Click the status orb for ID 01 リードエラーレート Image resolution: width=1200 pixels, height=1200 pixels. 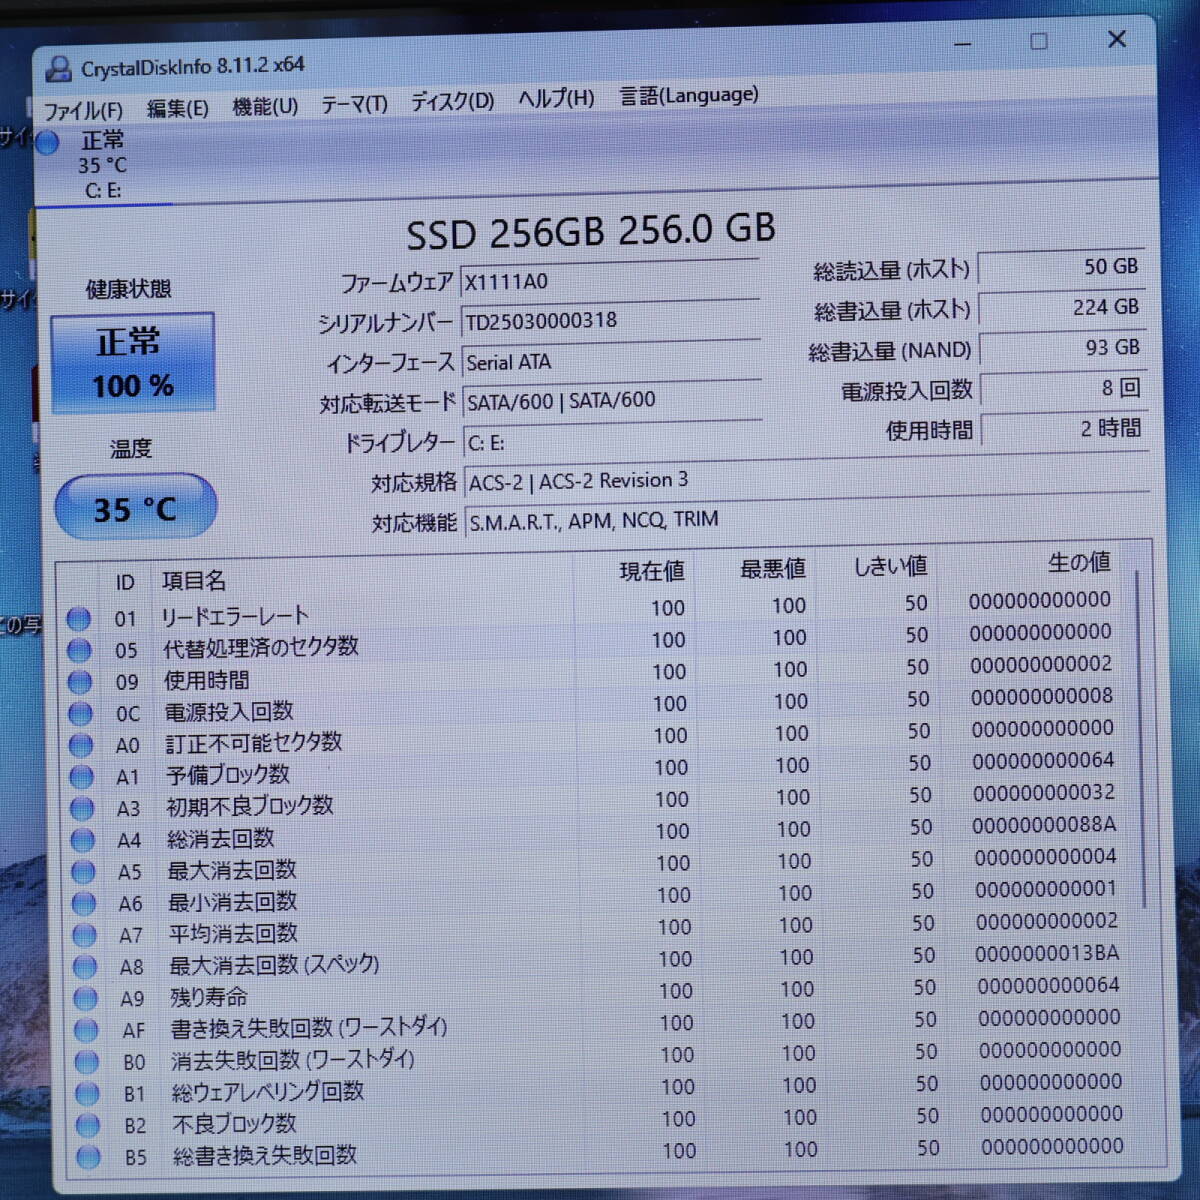click(x=79, y=619)
